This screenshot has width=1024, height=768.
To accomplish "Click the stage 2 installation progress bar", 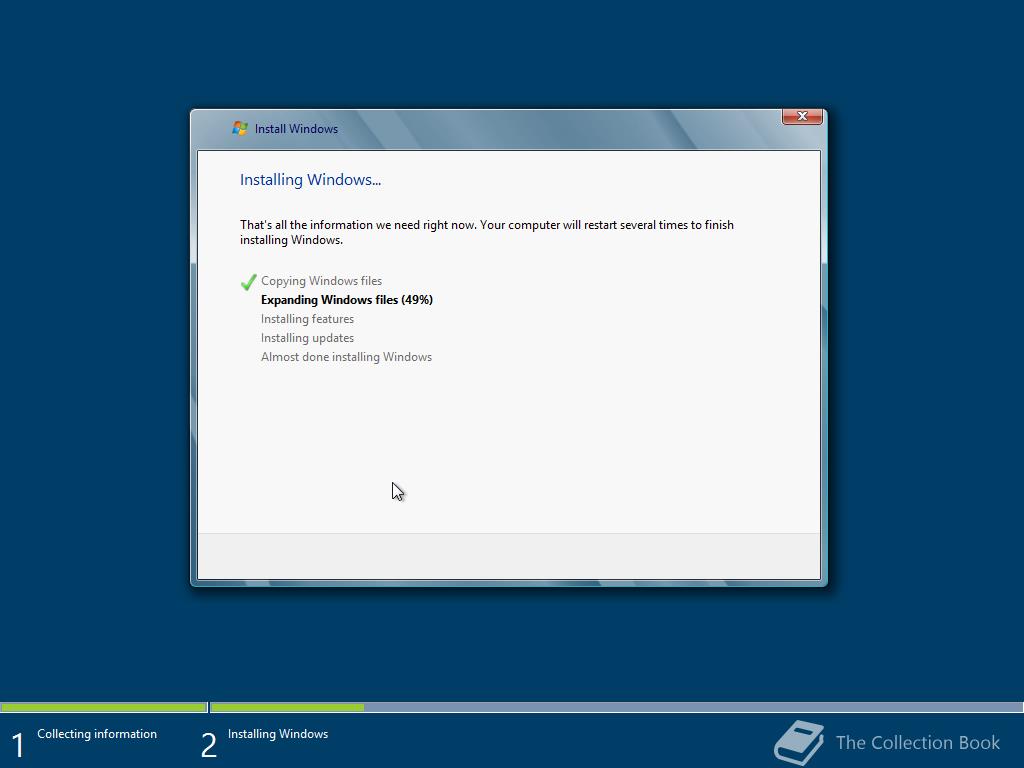I will [x=616, y=707].
